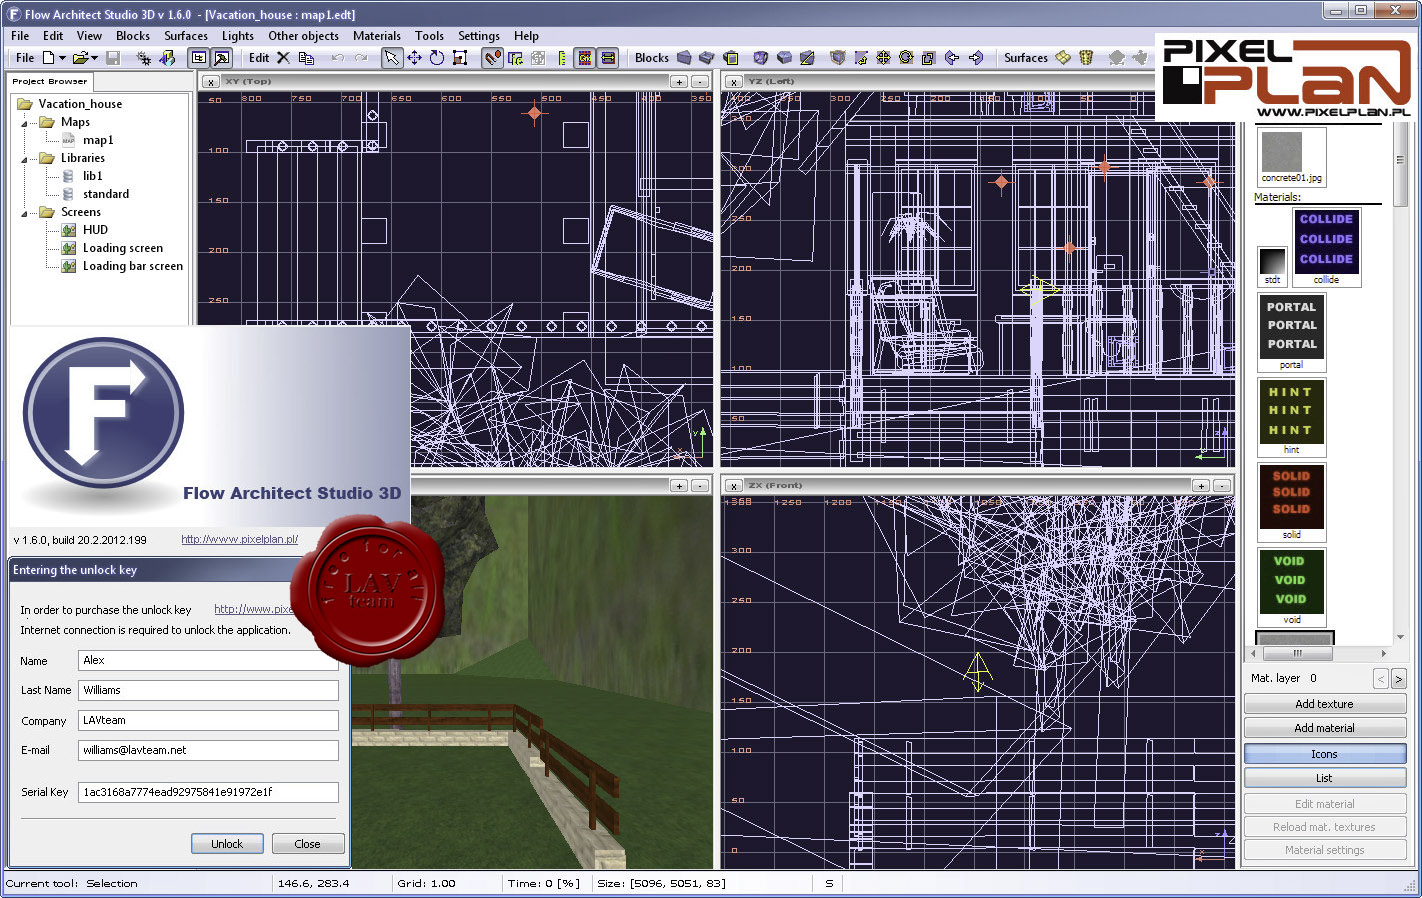Increase Mat. layer with right arrow
The image size is (1422, 898).
(x=1399, y=679)
